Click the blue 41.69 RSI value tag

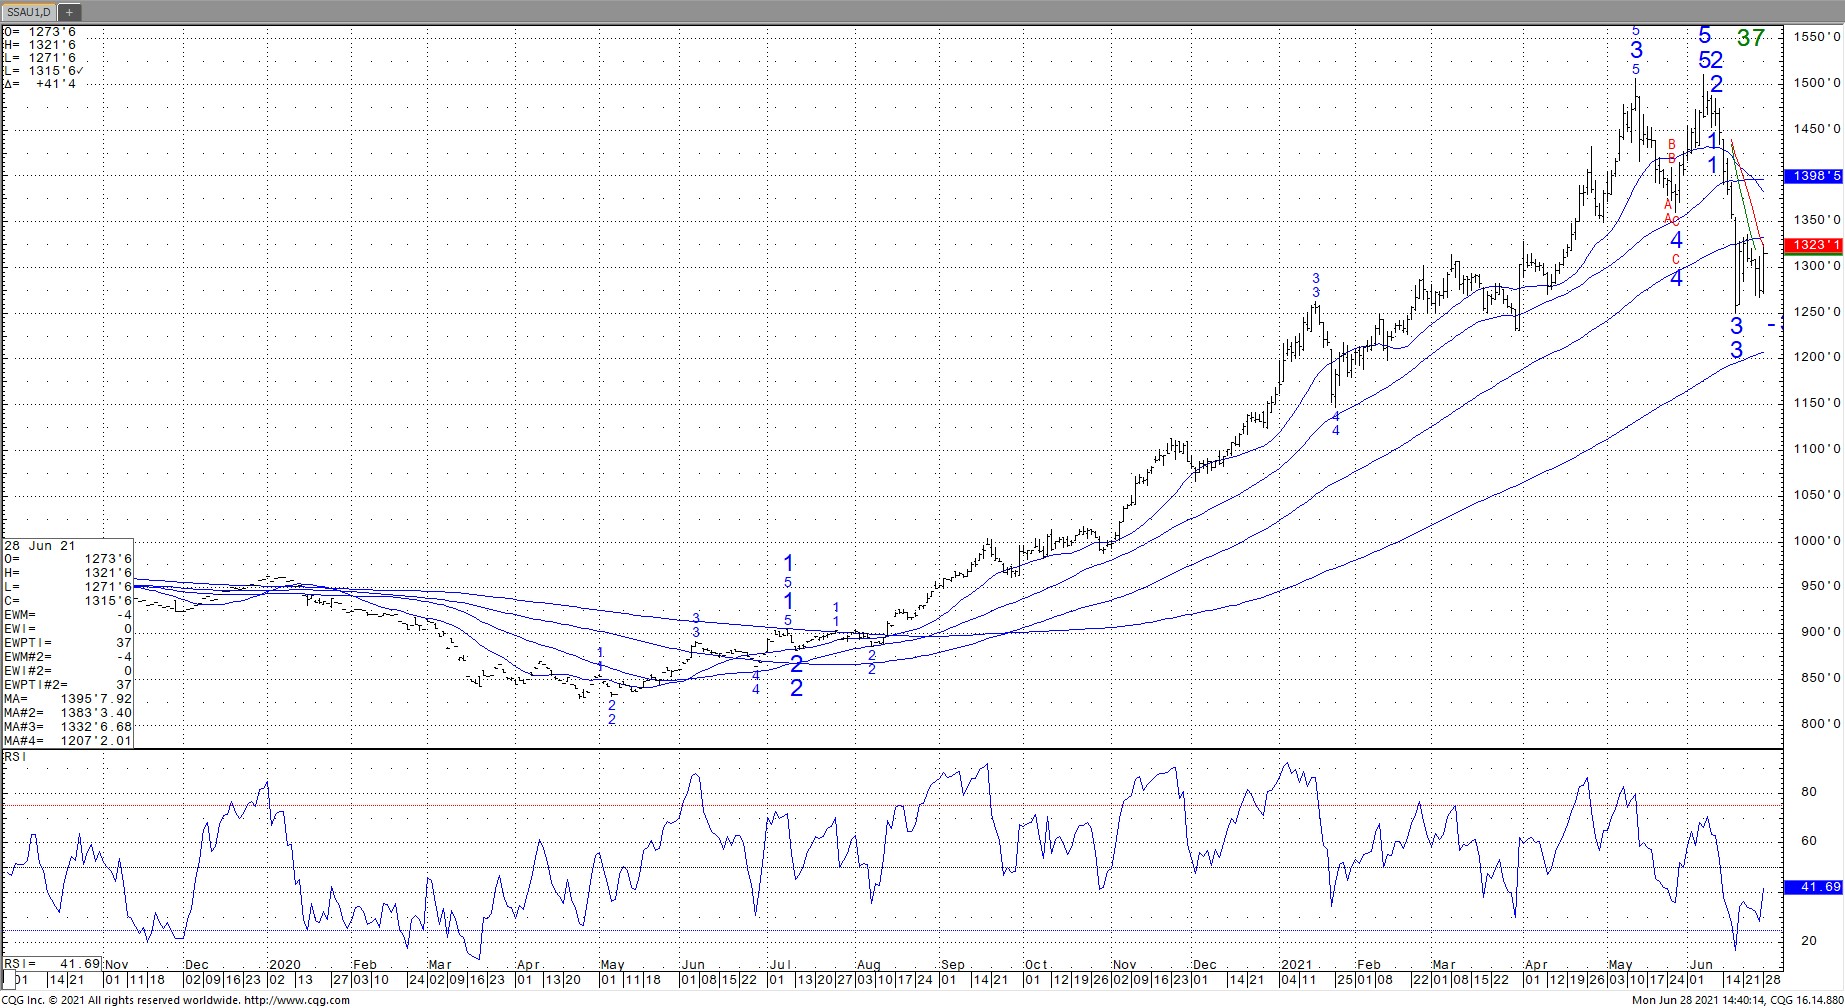(x=1813, y=887)
